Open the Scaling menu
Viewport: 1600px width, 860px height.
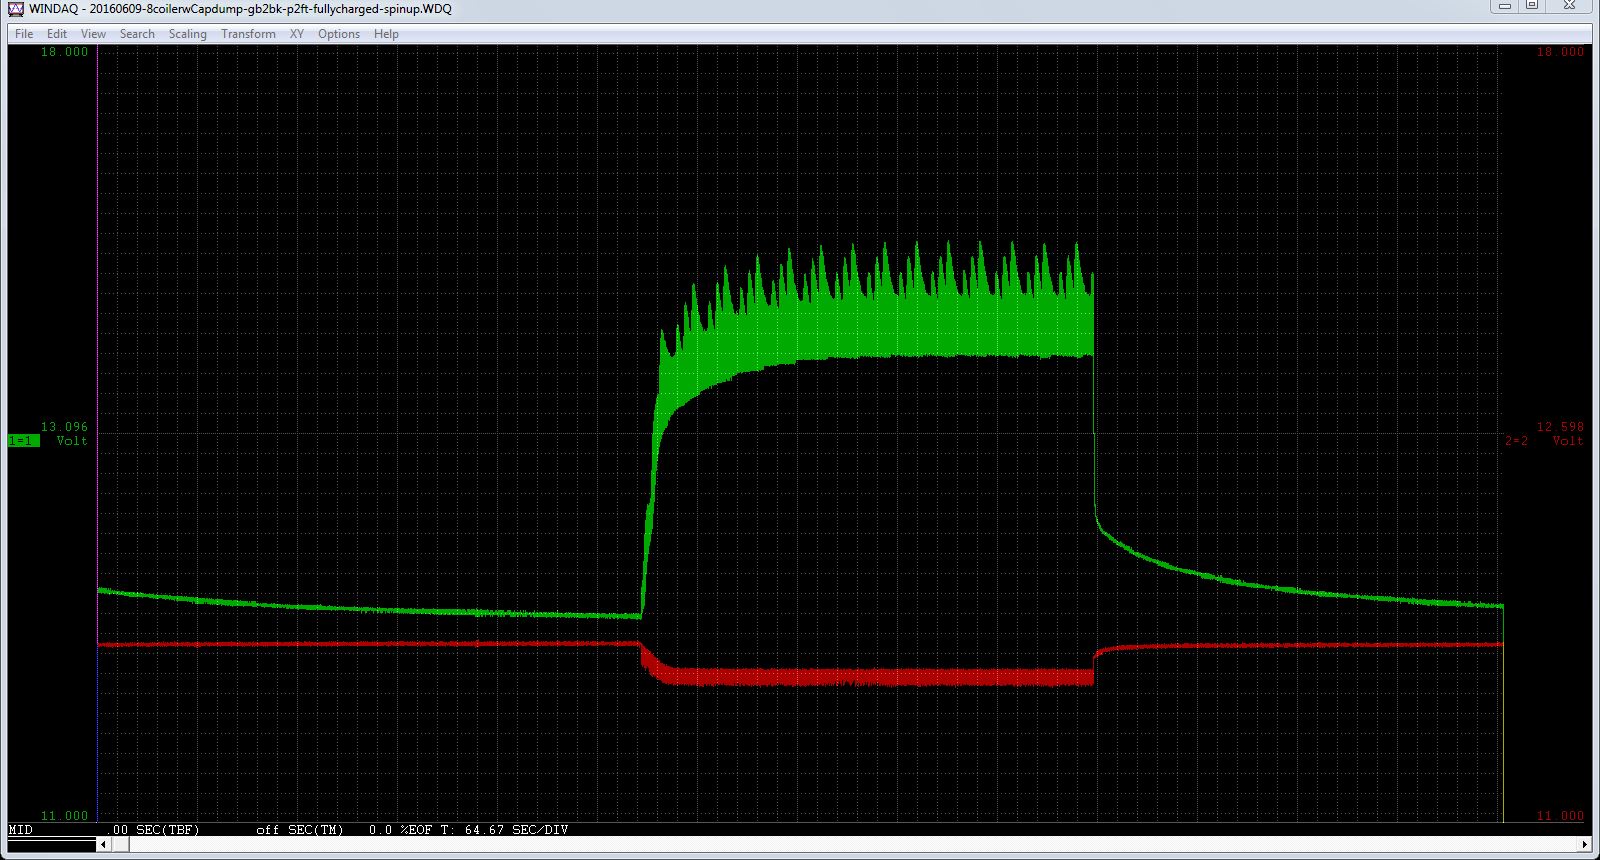[x=187, y=34]
